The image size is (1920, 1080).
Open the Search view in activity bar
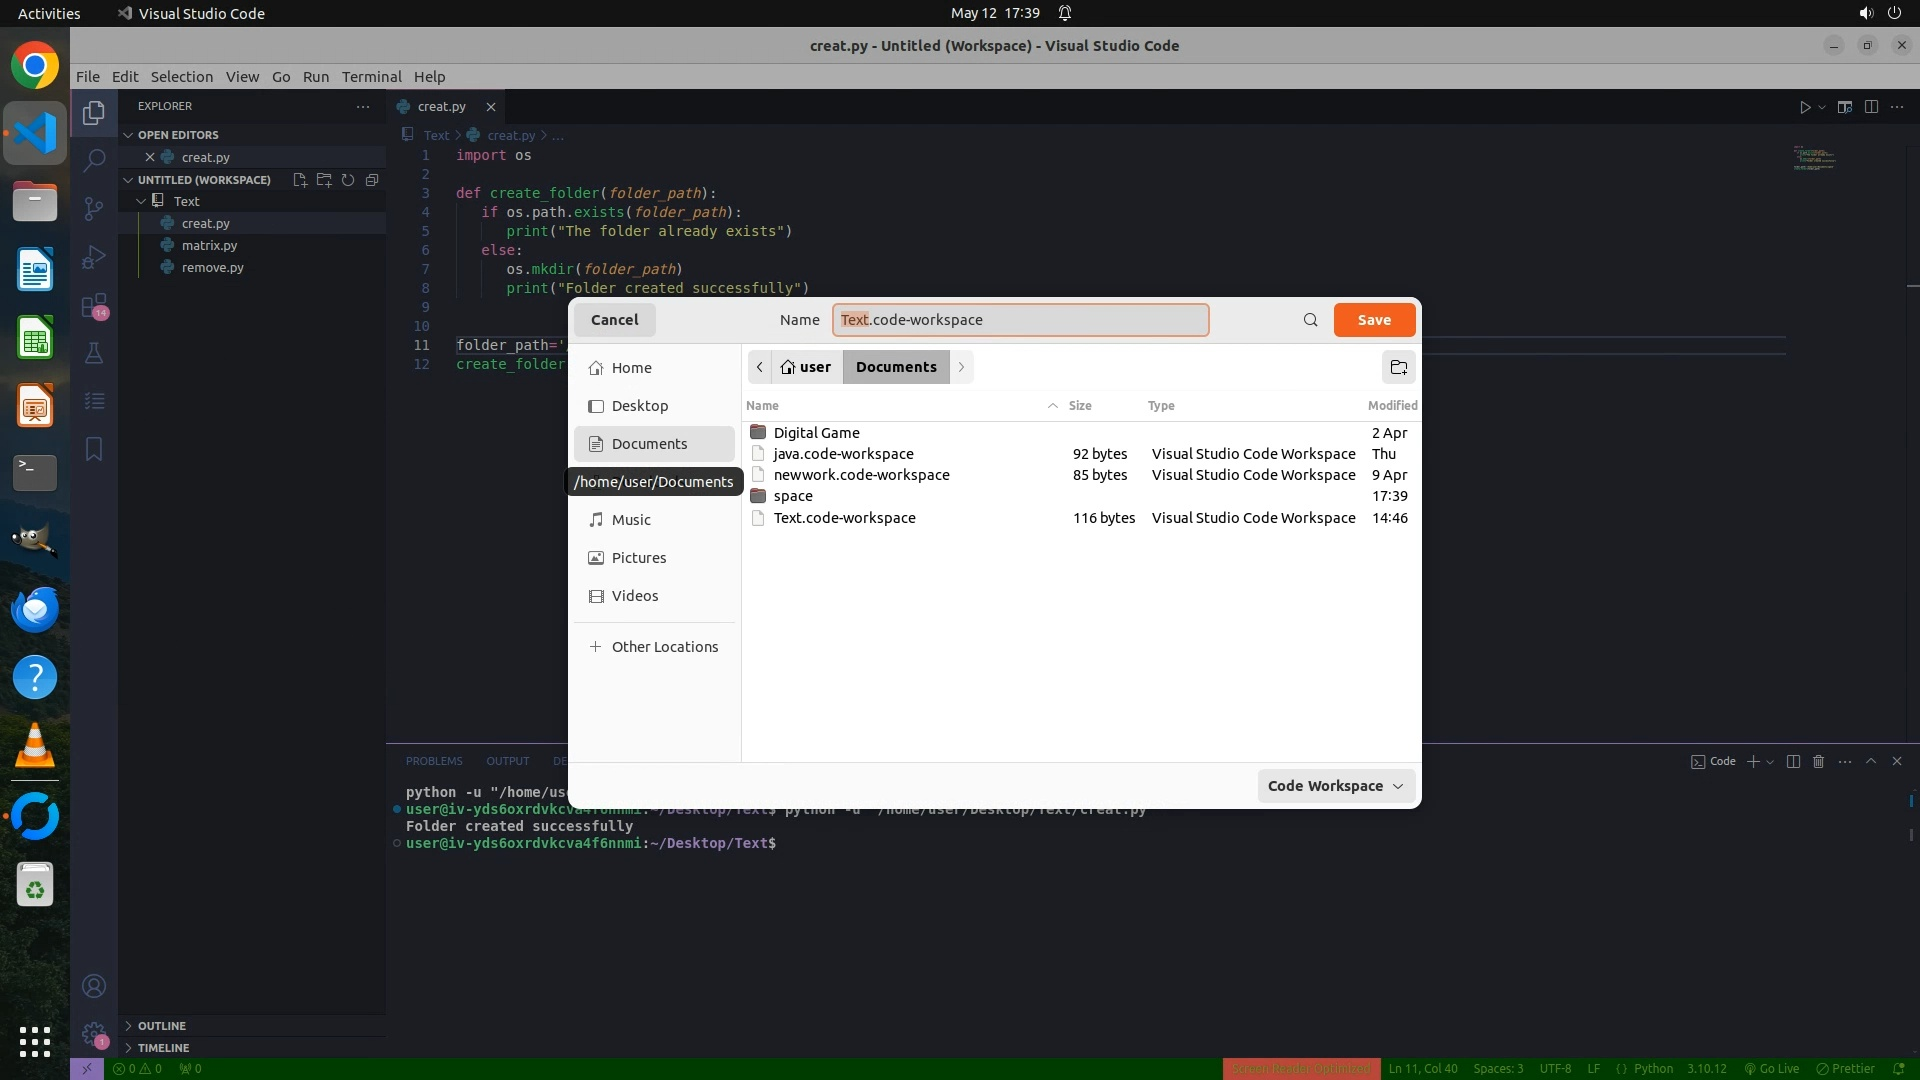pyautogui.click(x=94, y=160)
